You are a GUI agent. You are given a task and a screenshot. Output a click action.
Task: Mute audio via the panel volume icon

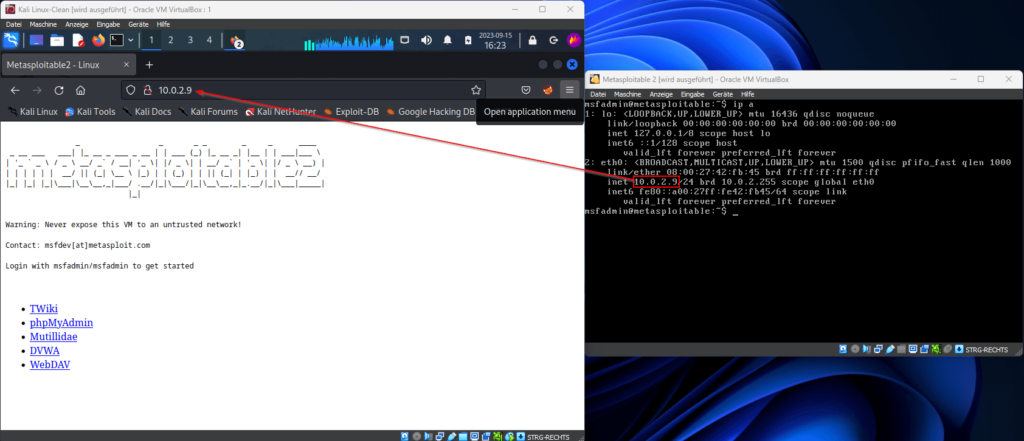[x=426, y=41]
